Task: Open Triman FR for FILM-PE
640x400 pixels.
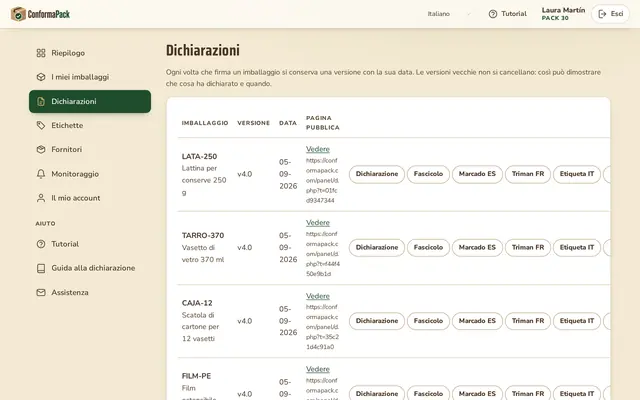Action: tap(528, 393)
